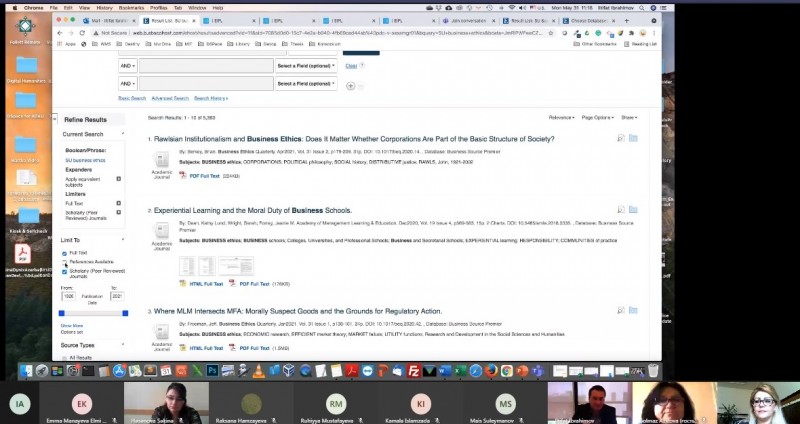
Task: Check All Results under Source Types
Action: [64, 358]
